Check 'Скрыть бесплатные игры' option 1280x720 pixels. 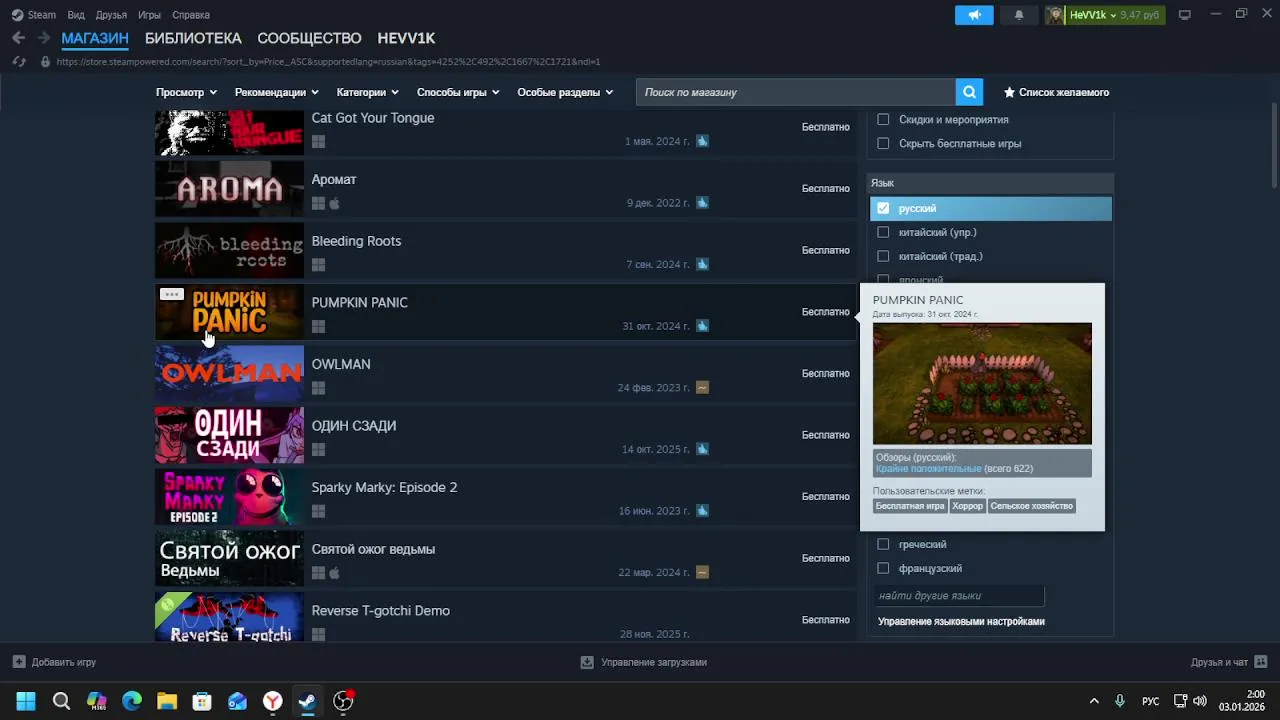click(x=883, y=143)
